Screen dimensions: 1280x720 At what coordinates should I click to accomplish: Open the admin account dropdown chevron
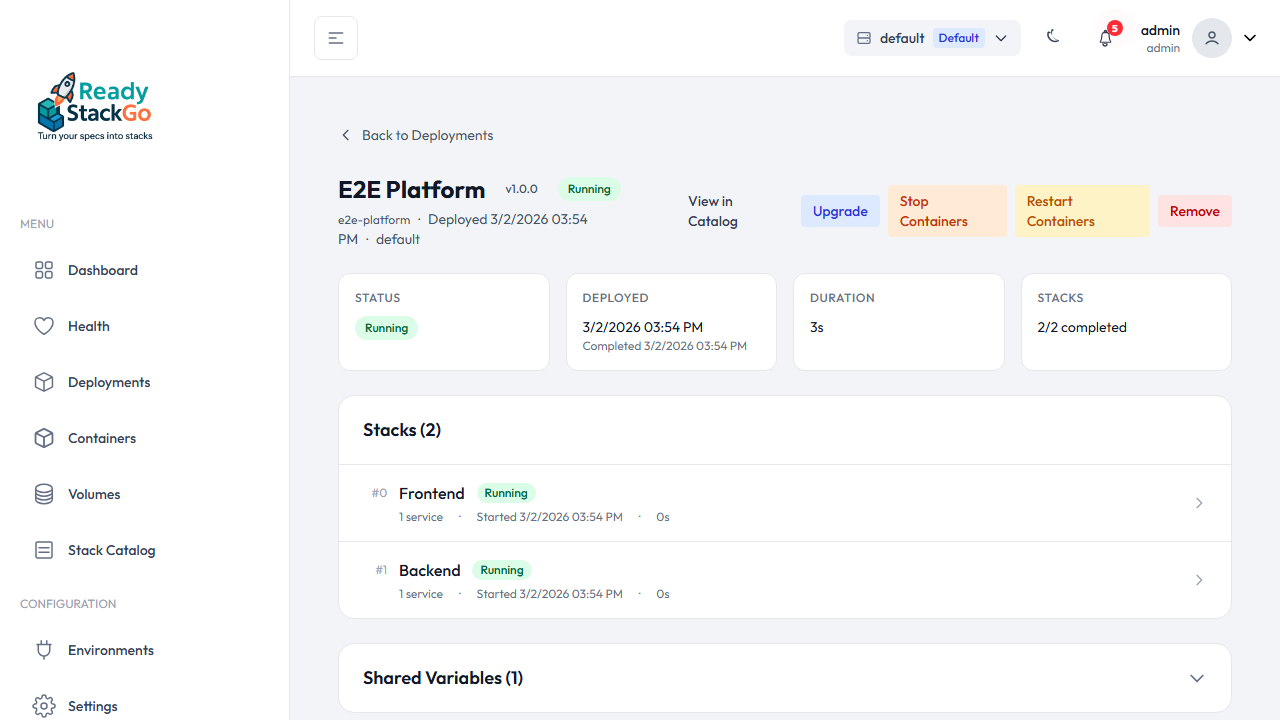coord(1249,37)
